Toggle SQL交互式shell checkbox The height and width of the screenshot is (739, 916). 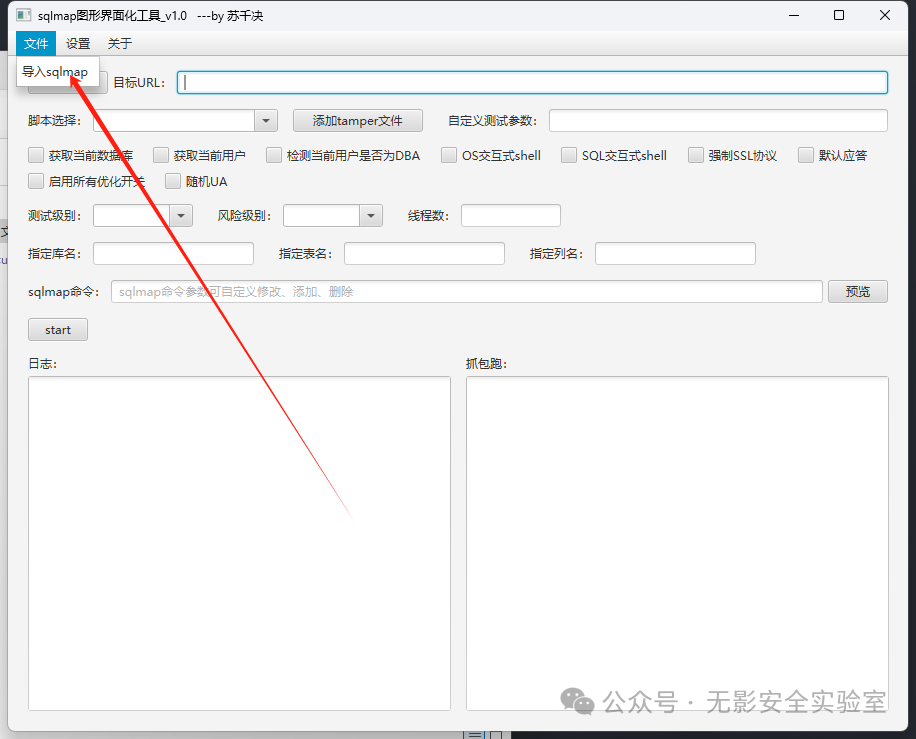(568, 155)
